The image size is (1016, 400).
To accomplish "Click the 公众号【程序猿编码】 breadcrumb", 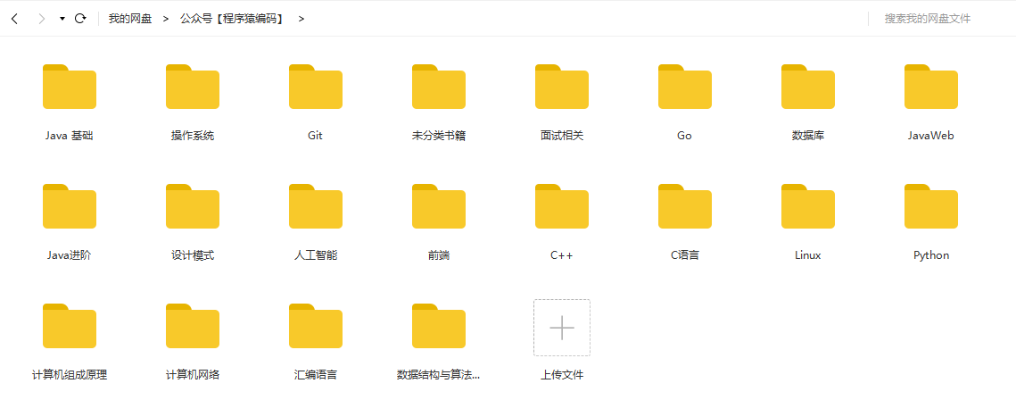I will pyautogui.click(x=232, y=19).
